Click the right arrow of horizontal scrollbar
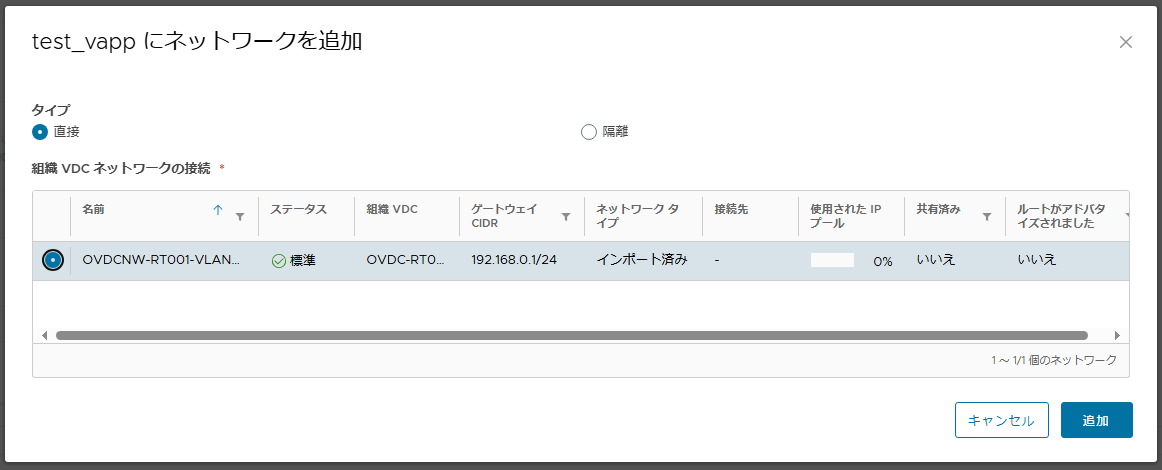The width and height of the screenshot is (1162, 470). pos(1118,335)
